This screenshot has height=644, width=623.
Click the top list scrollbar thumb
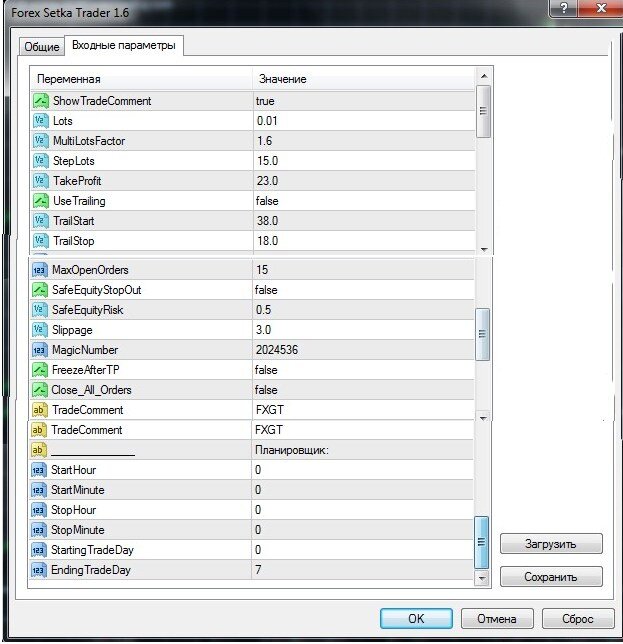coord(483,111)
